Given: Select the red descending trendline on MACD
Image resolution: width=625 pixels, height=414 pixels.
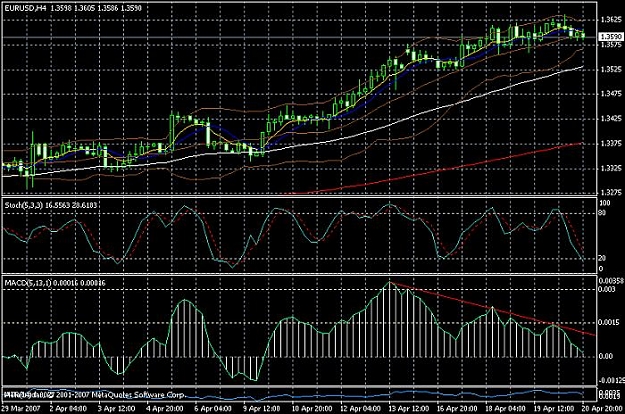Looking at the screenshot, I should click(x=492, y=308).
